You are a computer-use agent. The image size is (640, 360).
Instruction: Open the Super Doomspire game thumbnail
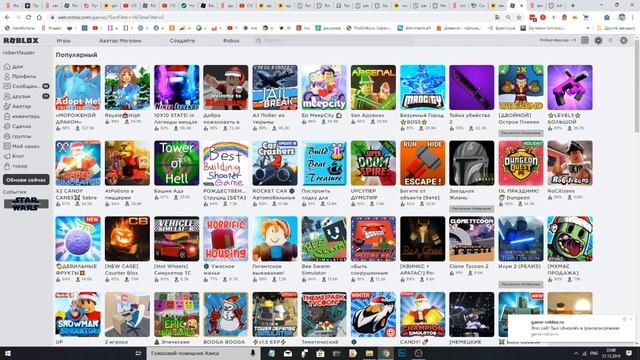pos(373,163)
